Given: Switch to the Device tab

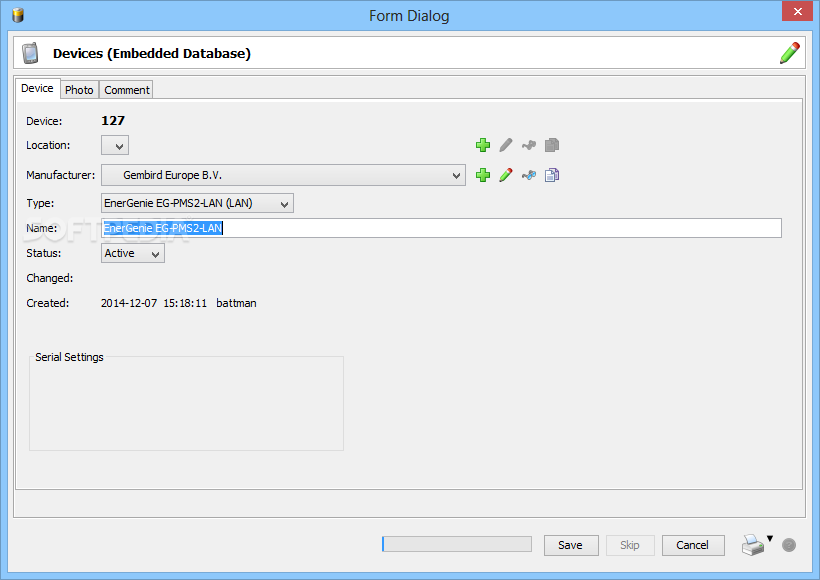Looking at the screenshot, I should click(37, 88).
